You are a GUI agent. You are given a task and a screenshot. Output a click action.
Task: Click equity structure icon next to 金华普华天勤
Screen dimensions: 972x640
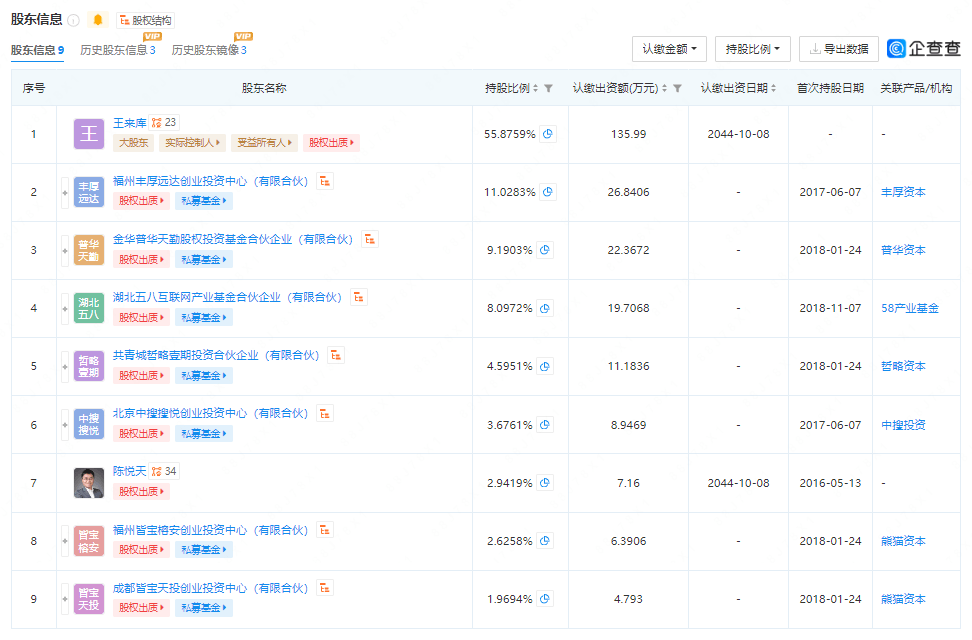pyautogui.click(x=370, y=239)
